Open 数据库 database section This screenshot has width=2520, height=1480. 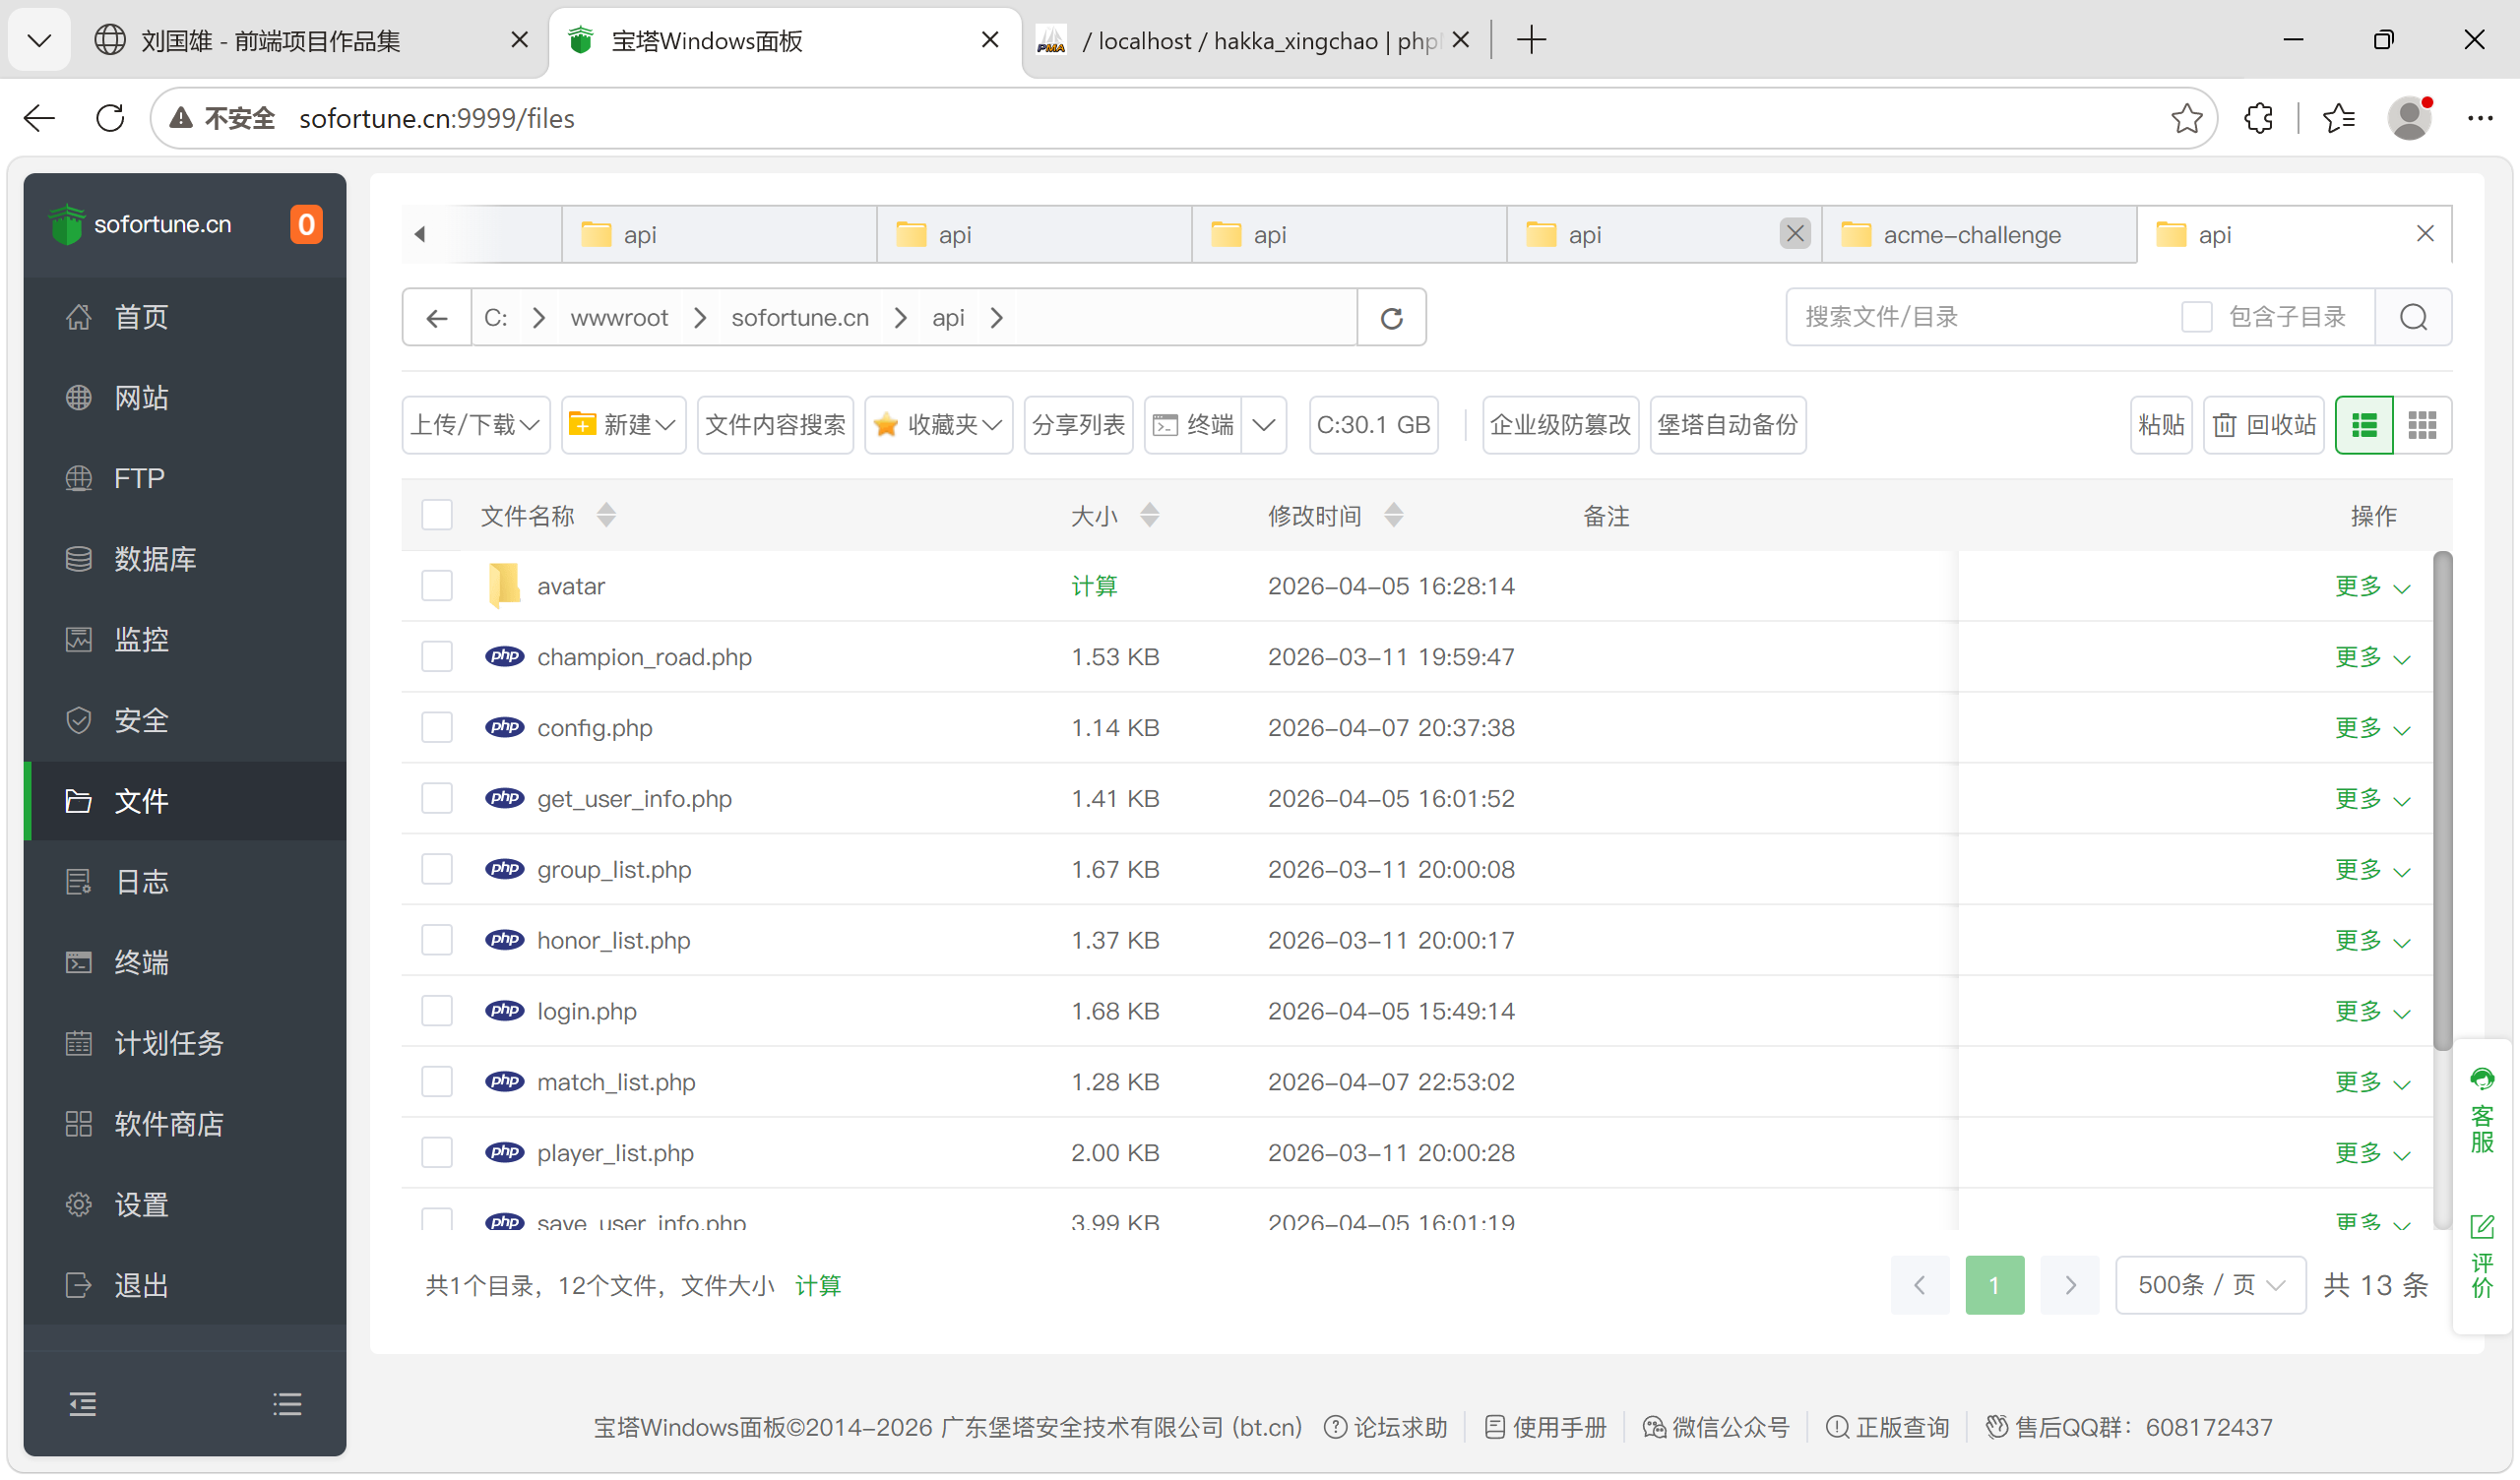click(x=185, y=559)
